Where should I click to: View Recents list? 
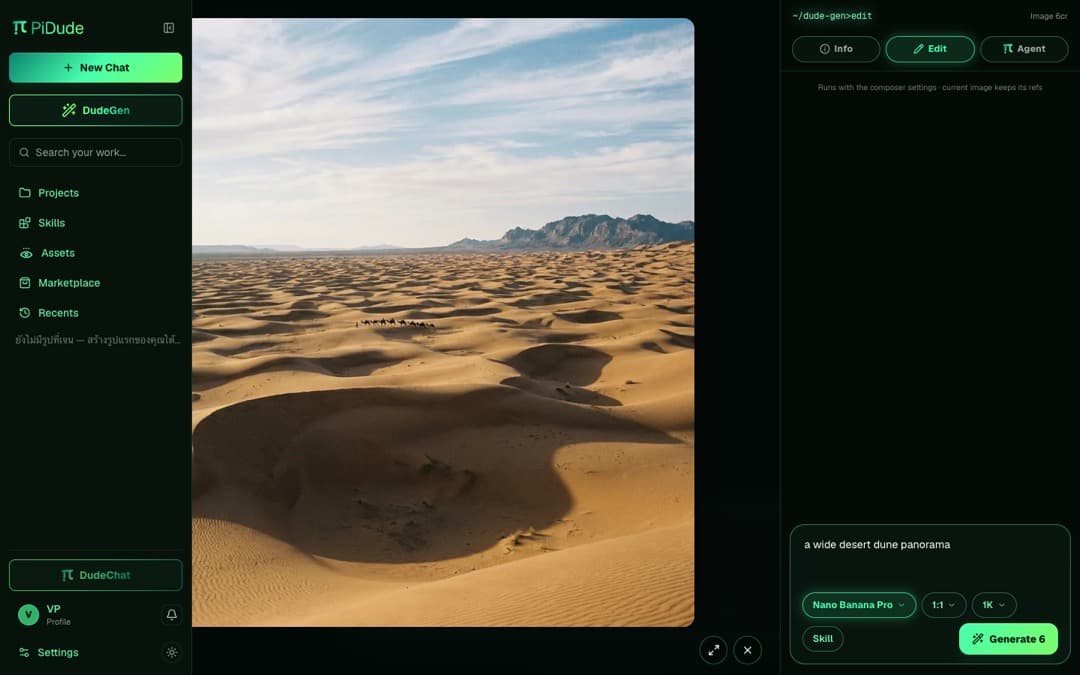click(49, 313)
